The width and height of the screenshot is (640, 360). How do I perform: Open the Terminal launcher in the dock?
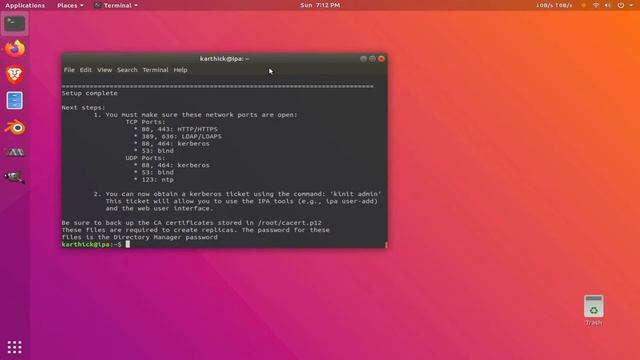click(15, 24)
